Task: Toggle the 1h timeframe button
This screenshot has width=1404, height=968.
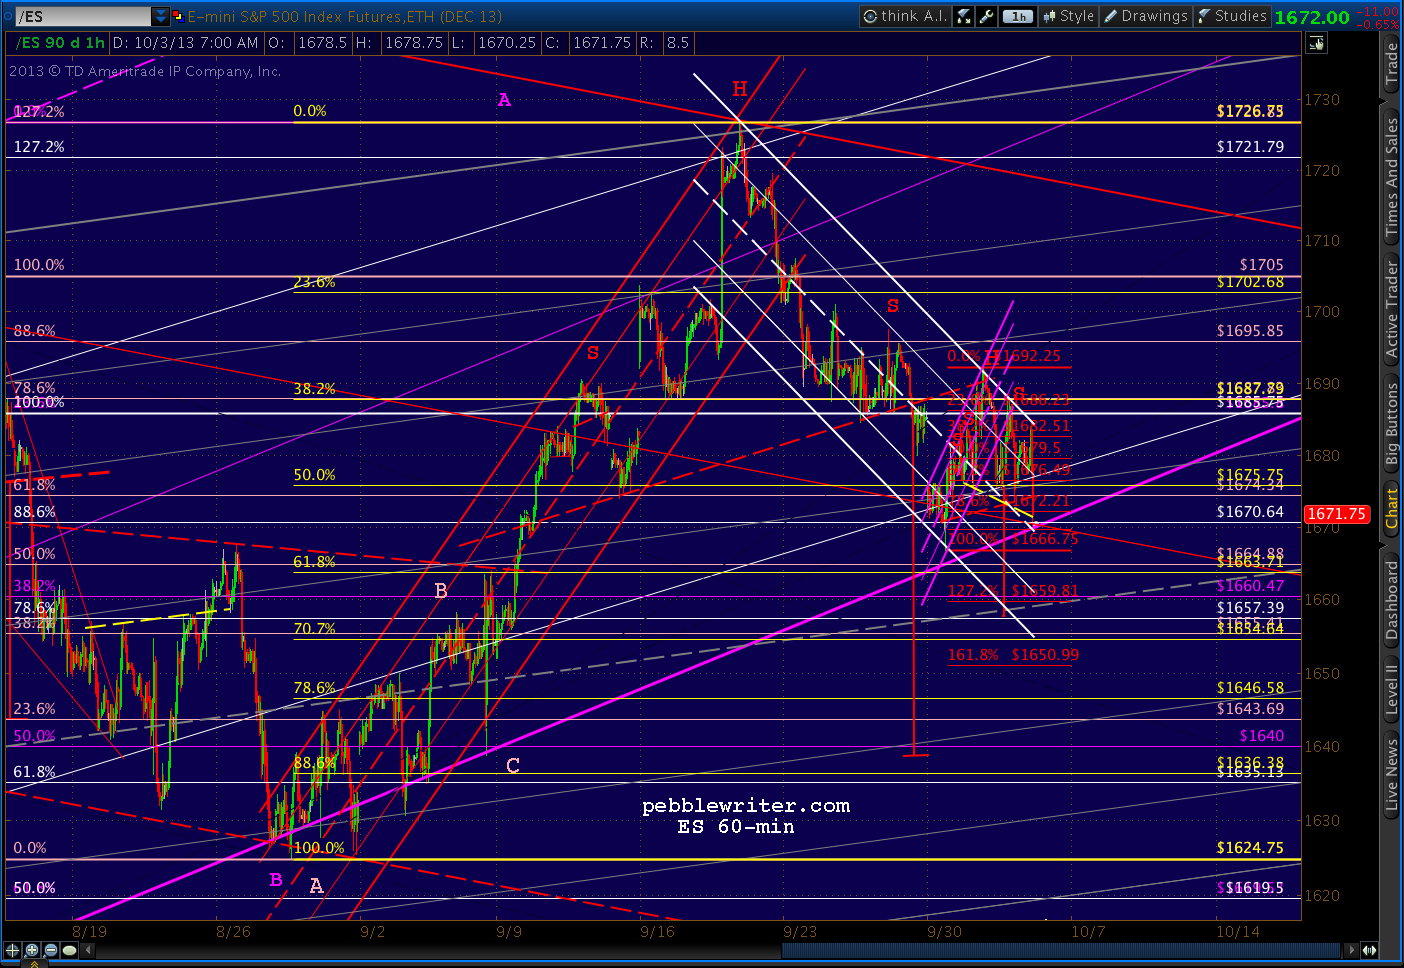Action: 1018,16
